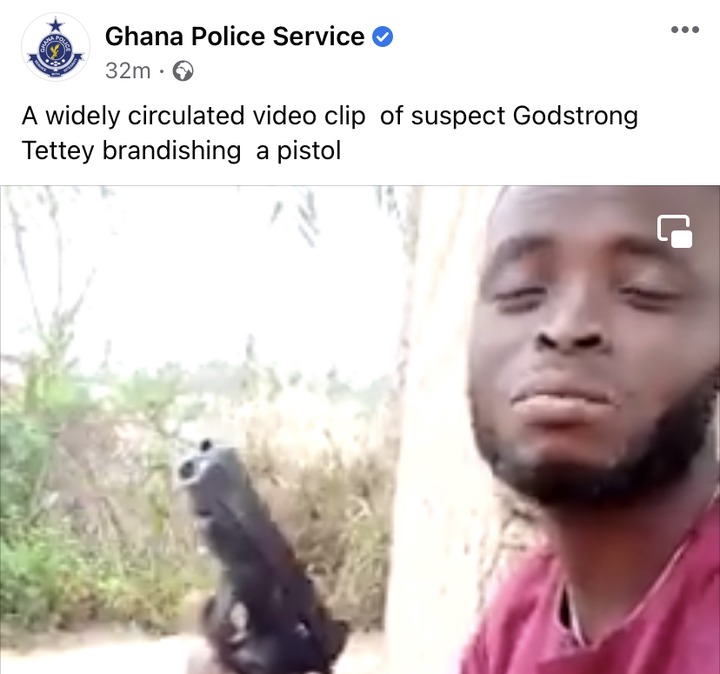Viewport: 720px width, 674px height.
Task: Open Ghana Police Service profile picture
Action: (56, 47)
